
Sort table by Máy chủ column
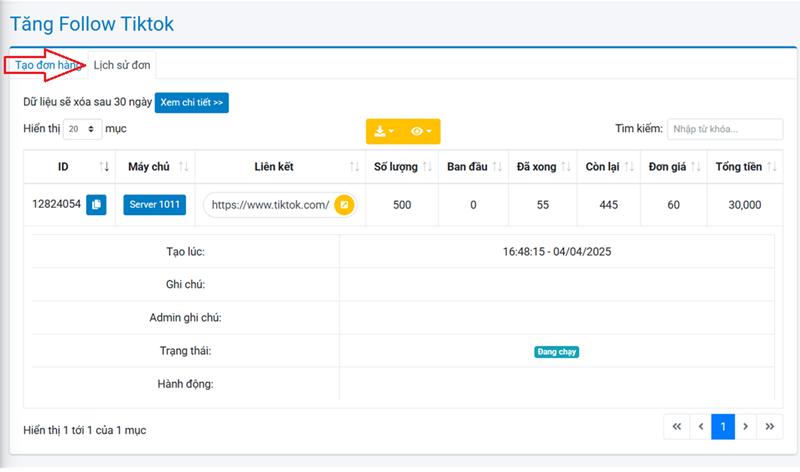(155, 167)
